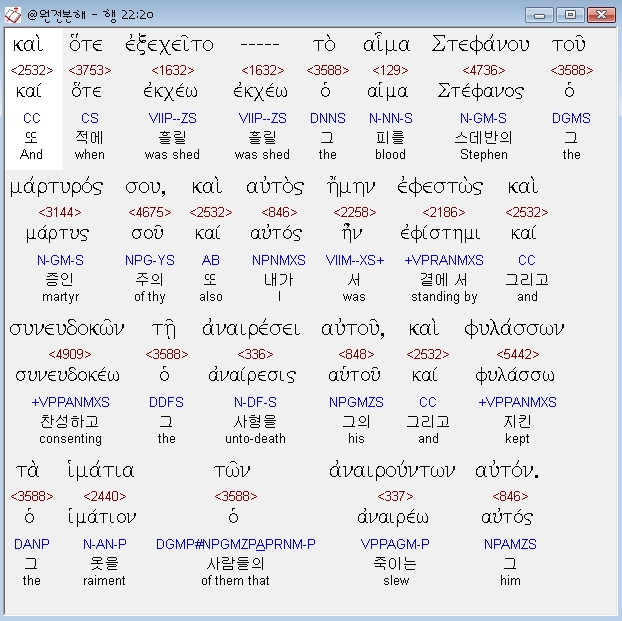Image resolution: width=622 pixels, height=621 pixels.
Task: Click the Korean gloss 사람들의
Action: click(236, 564)
